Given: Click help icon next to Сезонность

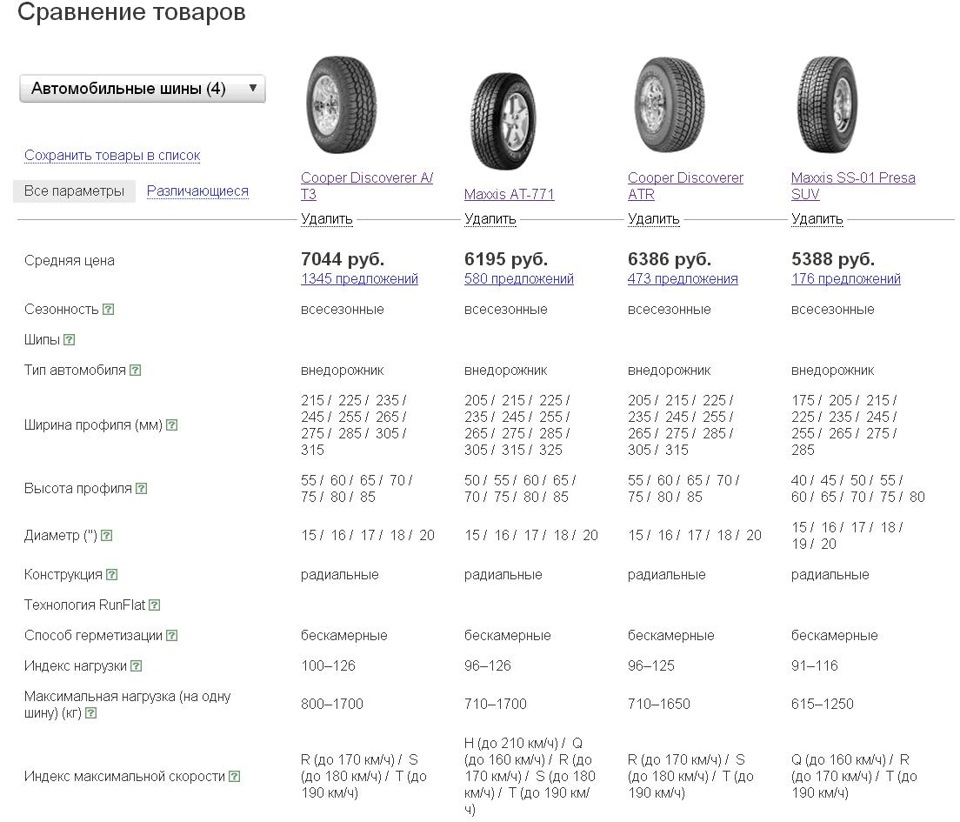Looking at the screenshot, I should coord(108,310).
